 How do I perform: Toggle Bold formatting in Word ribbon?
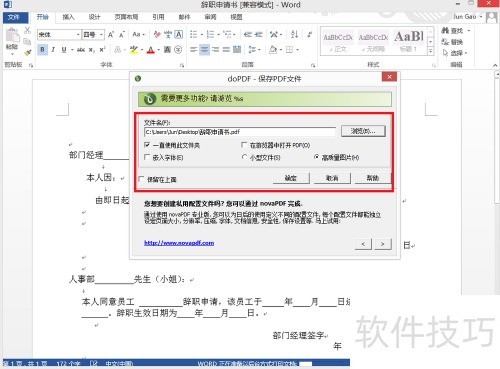pyautogui.click(x=42, y=50)
